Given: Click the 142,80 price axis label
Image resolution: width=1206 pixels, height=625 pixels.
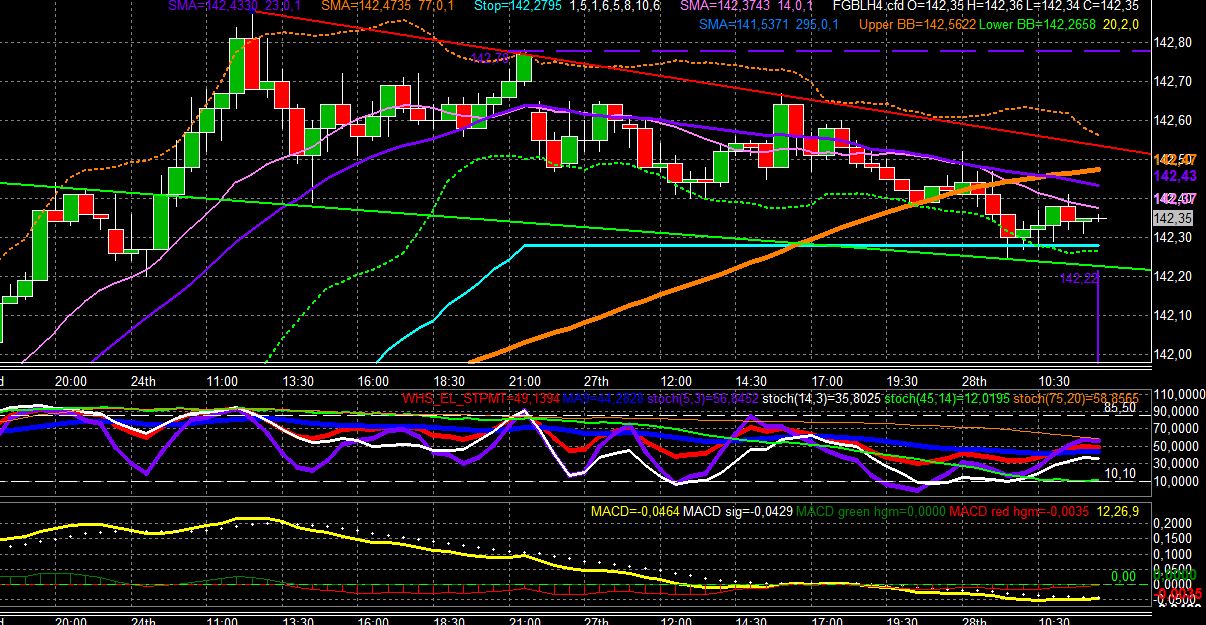Looking at the screenshot, I should pyautogui.click(x=1172, y=43).
